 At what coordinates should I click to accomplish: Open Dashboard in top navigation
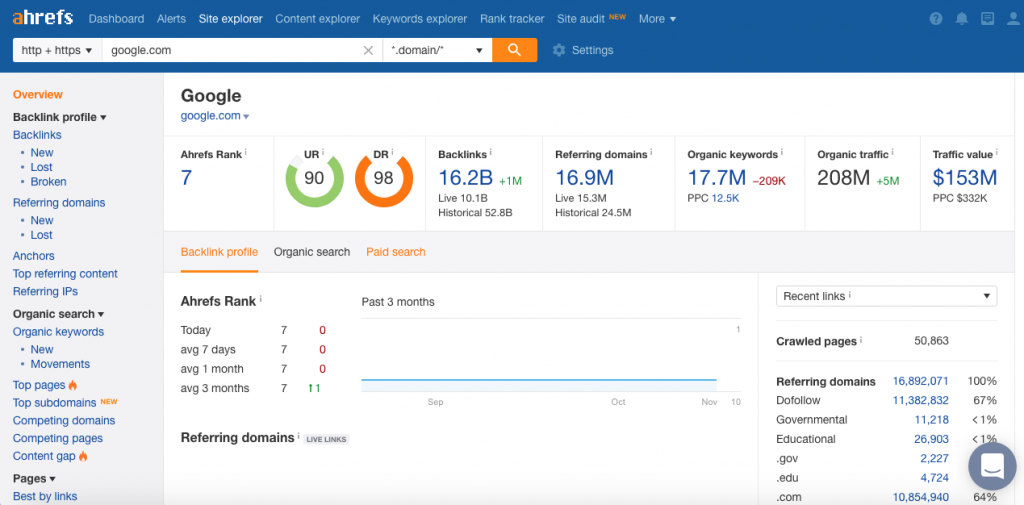(116, 19)
